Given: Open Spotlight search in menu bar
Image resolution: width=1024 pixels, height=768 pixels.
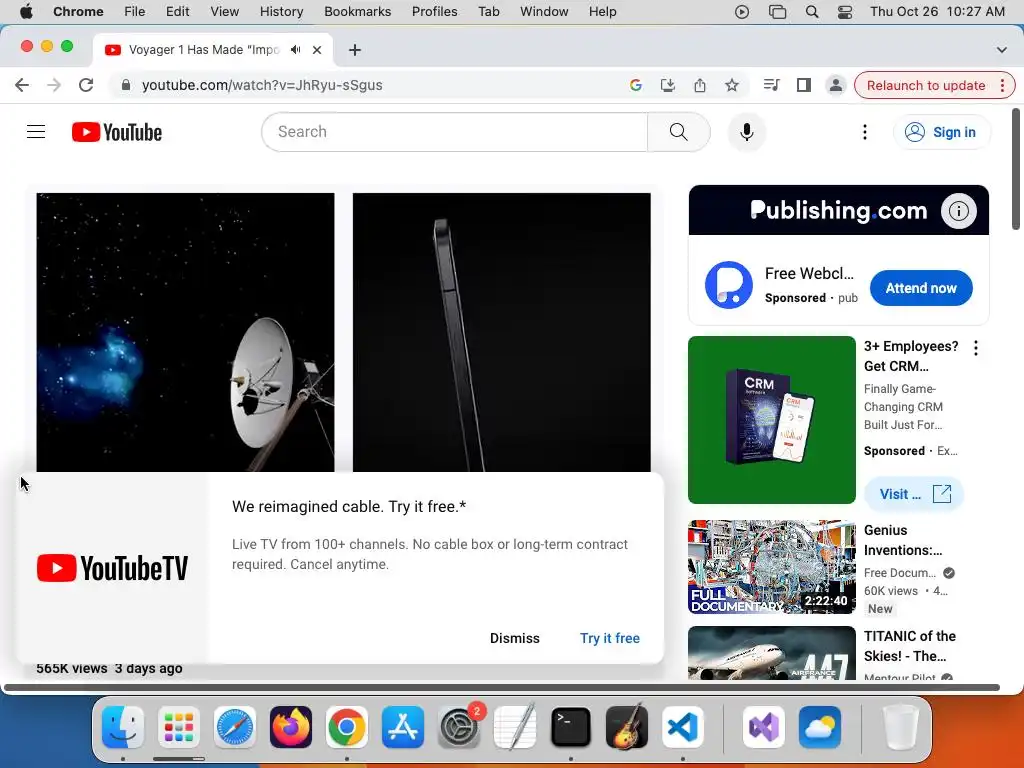Looking at the screenshot, I should [812, 12].
